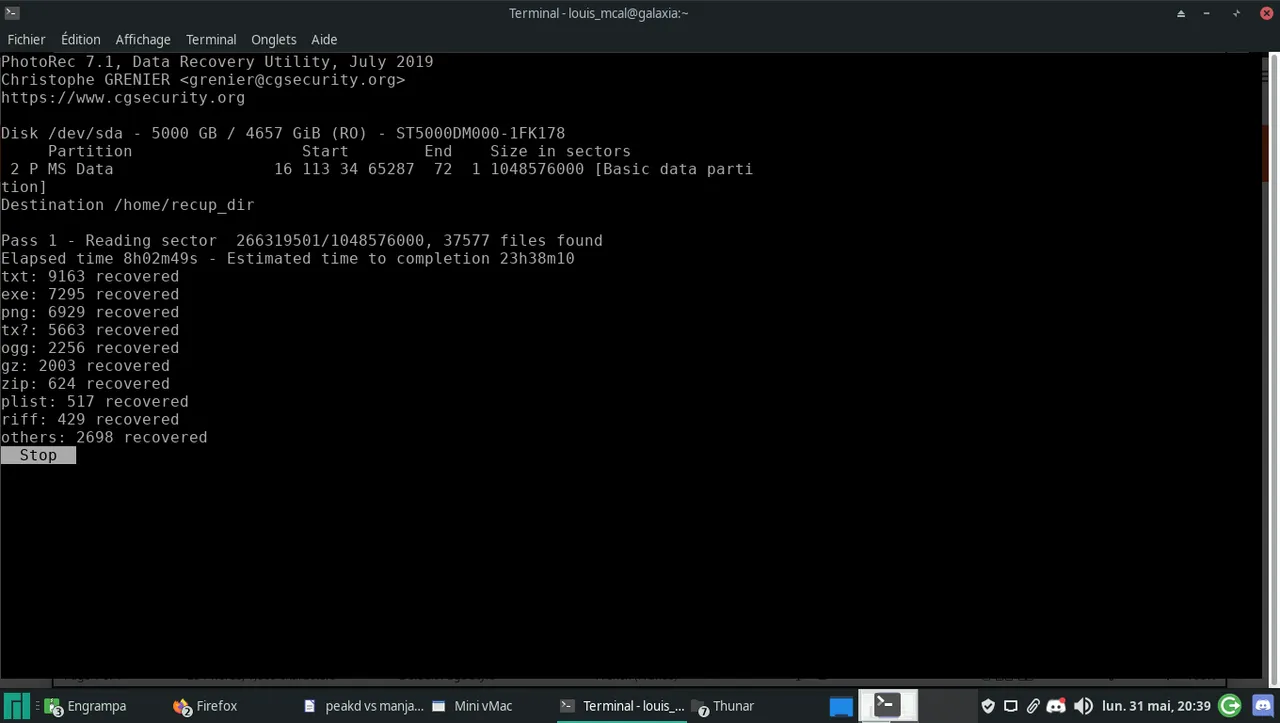The image size is (1280, 723).
Task: Maximize the Terminal window
Action: (x=1237, y=13)
